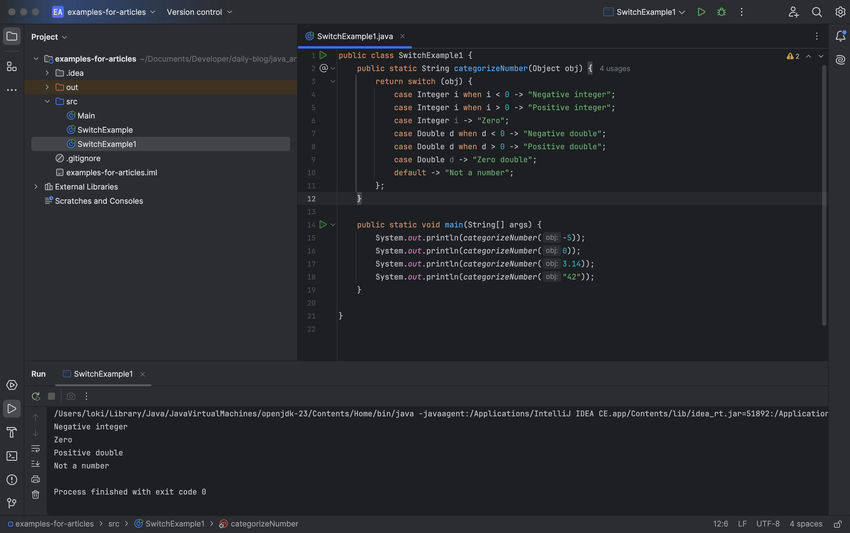The image size is (850, 533).
Task: Click the Search Everywhere magnifier
Action: (x=817, y=12)
